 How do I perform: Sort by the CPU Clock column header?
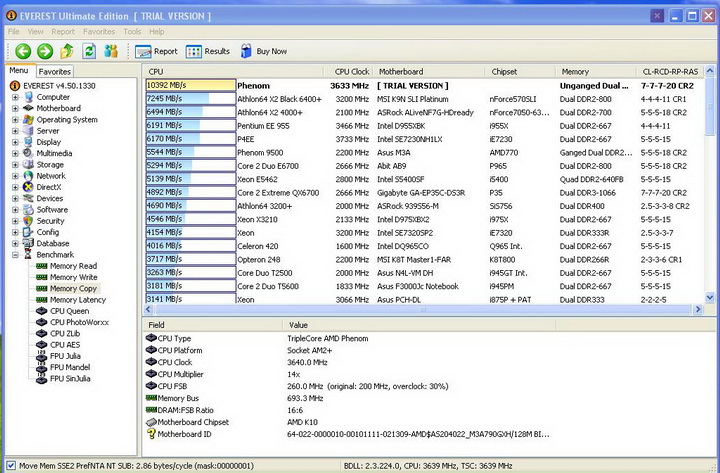pos(349,72)
